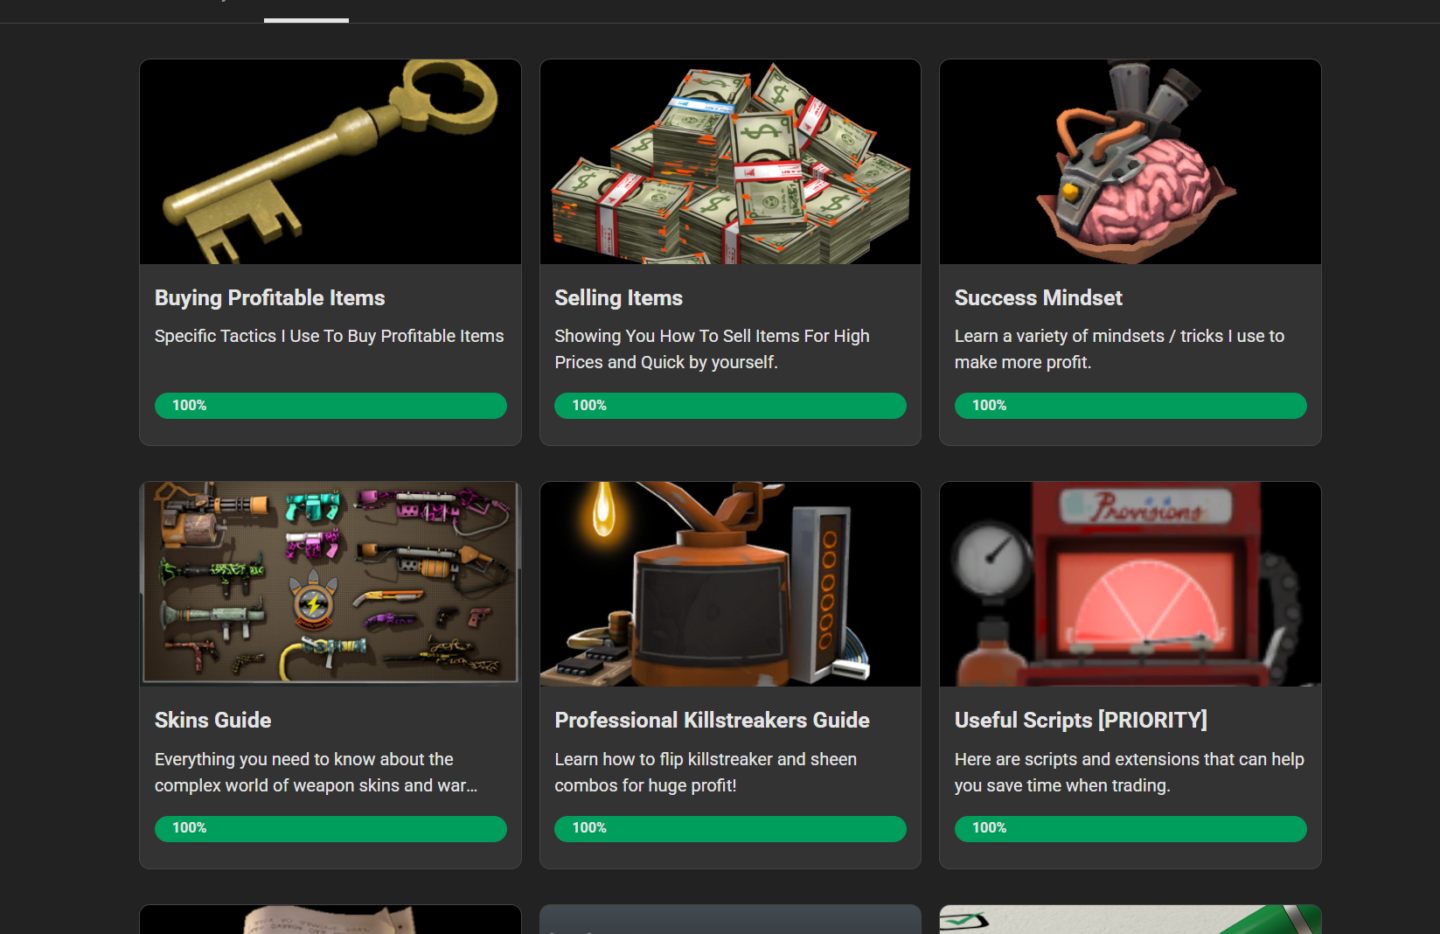Click the Buying Profitable Items progress bar
The image size is (1440, 934).
click(x=331, y=405)
